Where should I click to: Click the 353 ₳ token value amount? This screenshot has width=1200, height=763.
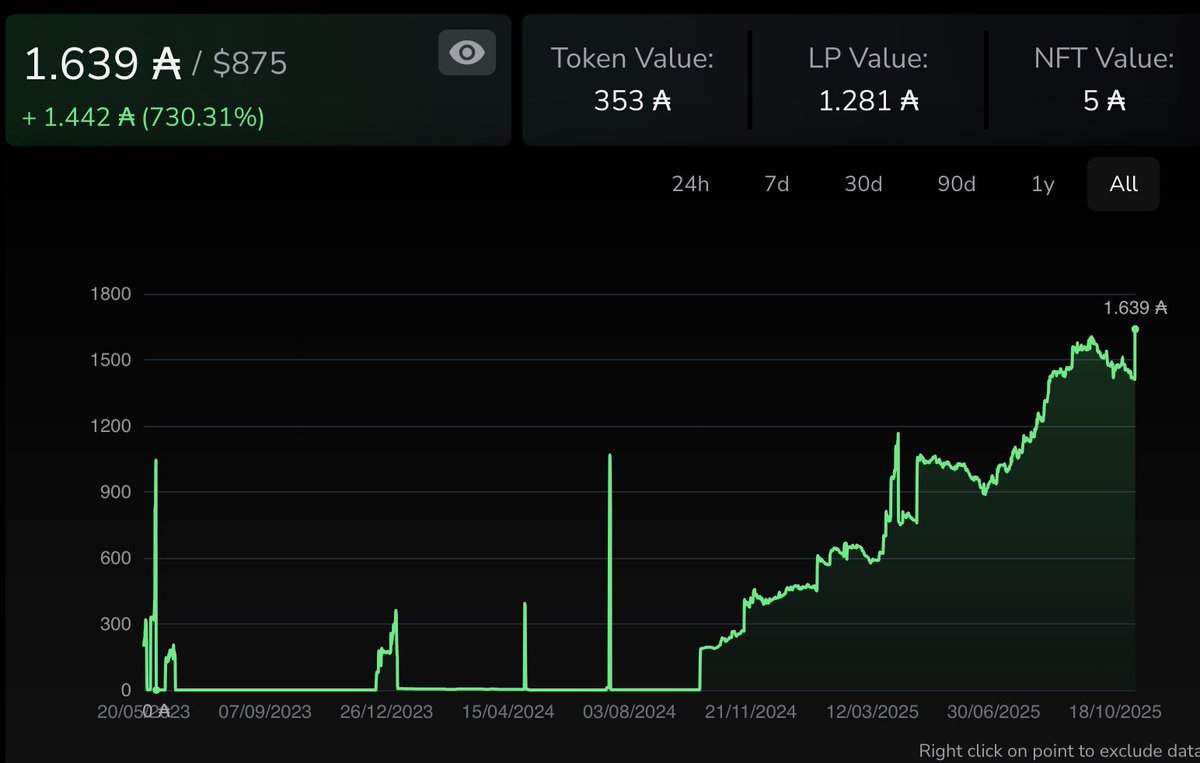point(632,100)
